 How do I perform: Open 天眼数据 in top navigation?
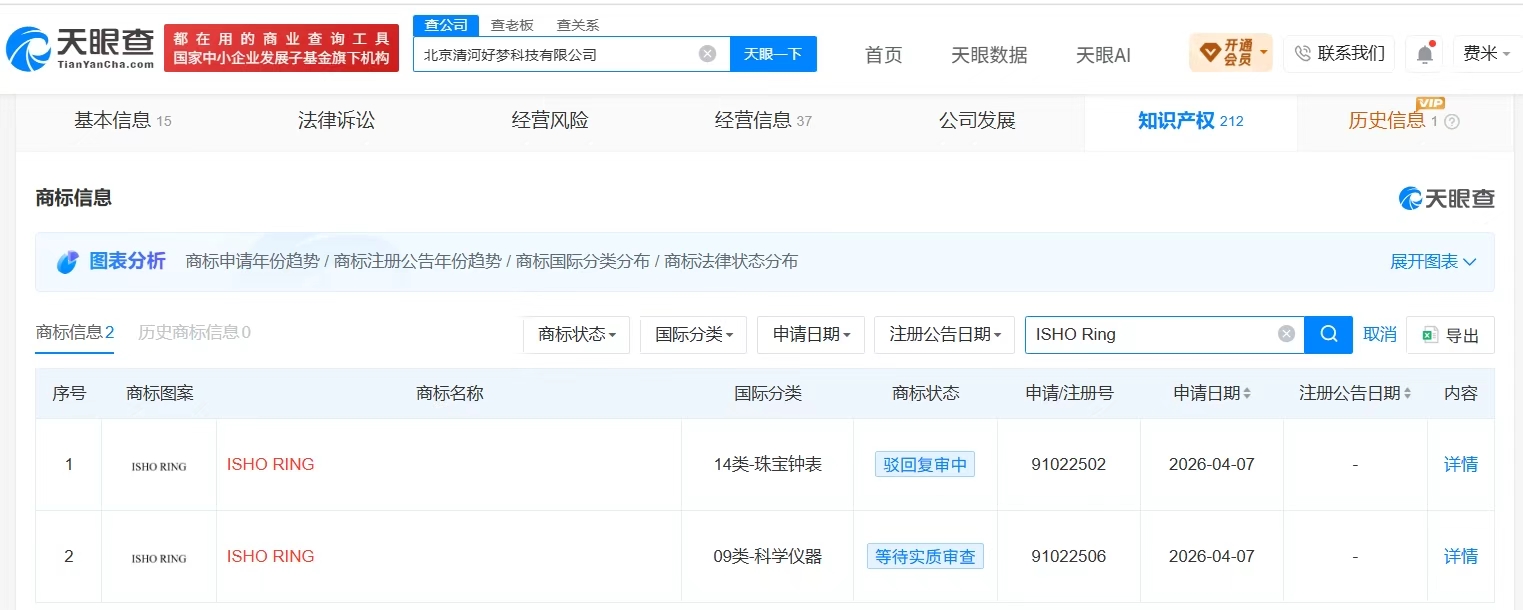click(989, 55)
